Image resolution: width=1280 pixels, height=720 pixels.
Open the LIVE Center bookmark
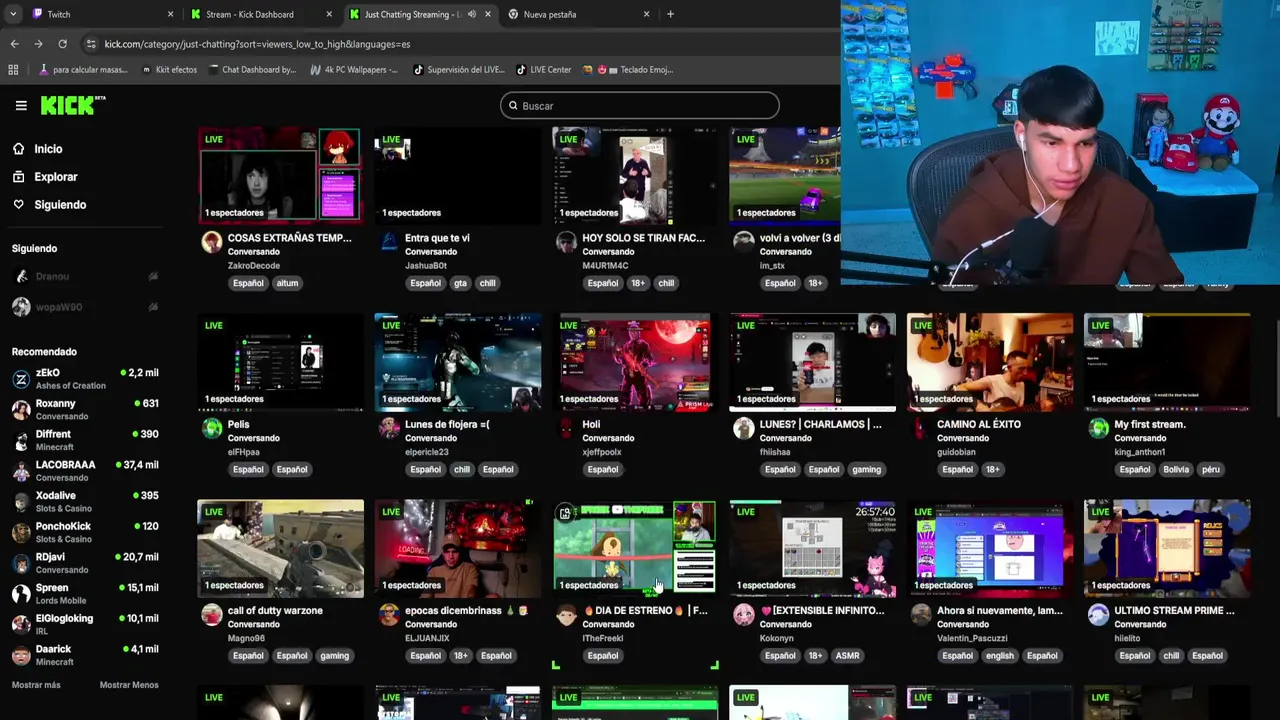pyautogui.click(x=543, y=70)
